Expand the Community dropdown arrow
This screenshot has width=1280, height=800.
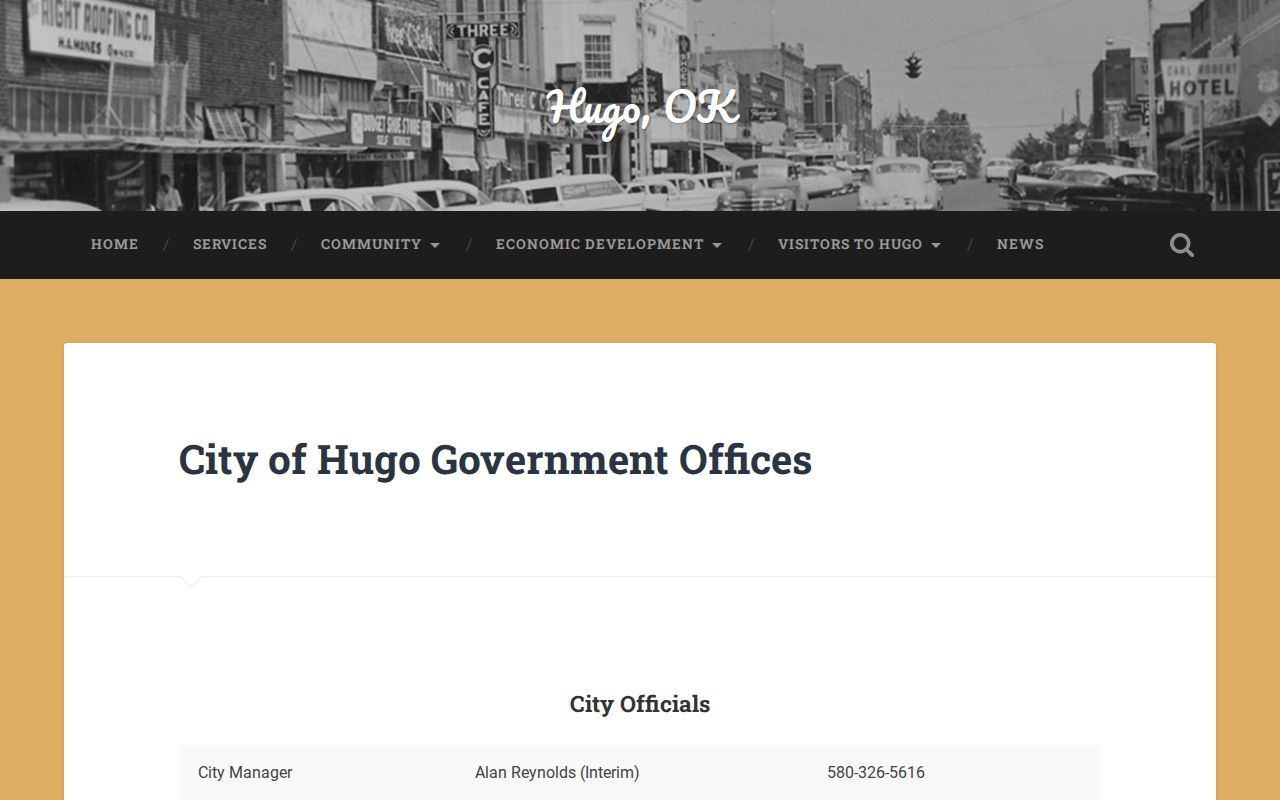click(435, 245)
